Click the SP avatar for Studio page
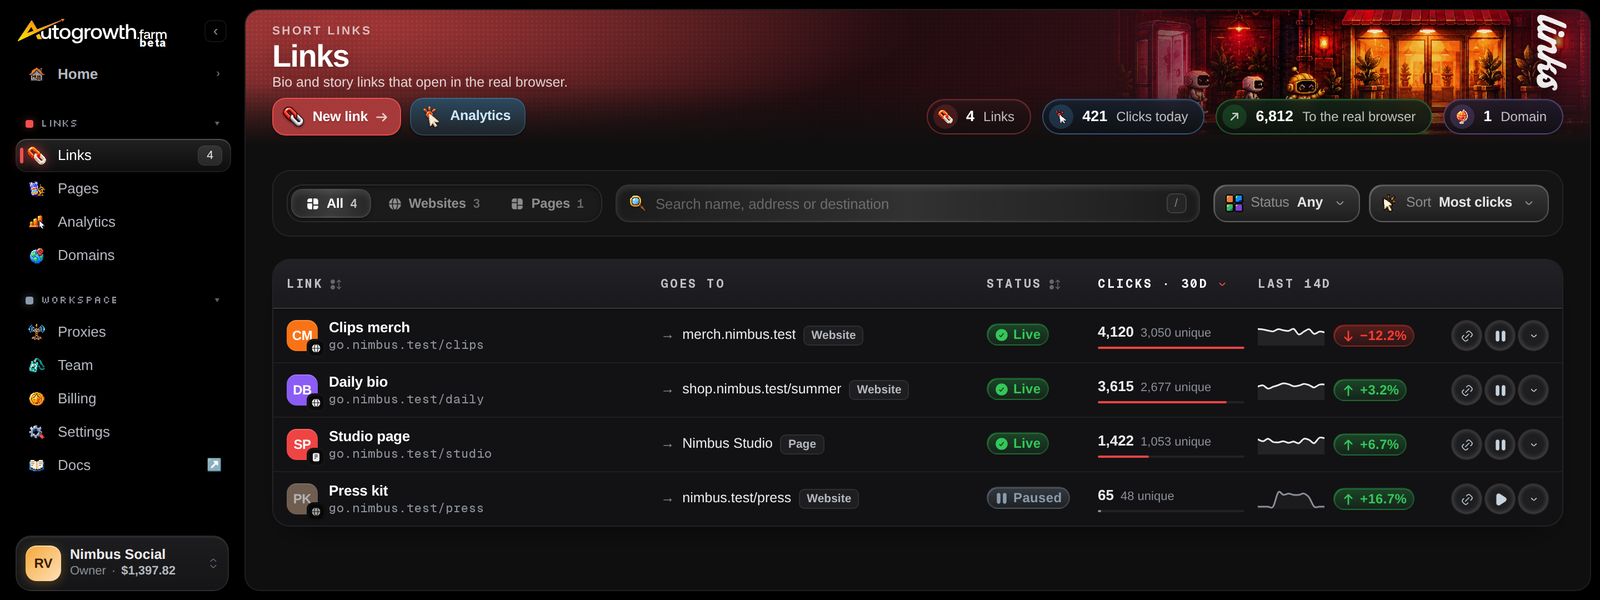This screenshot has width=1600, height=600. (302, 445)
